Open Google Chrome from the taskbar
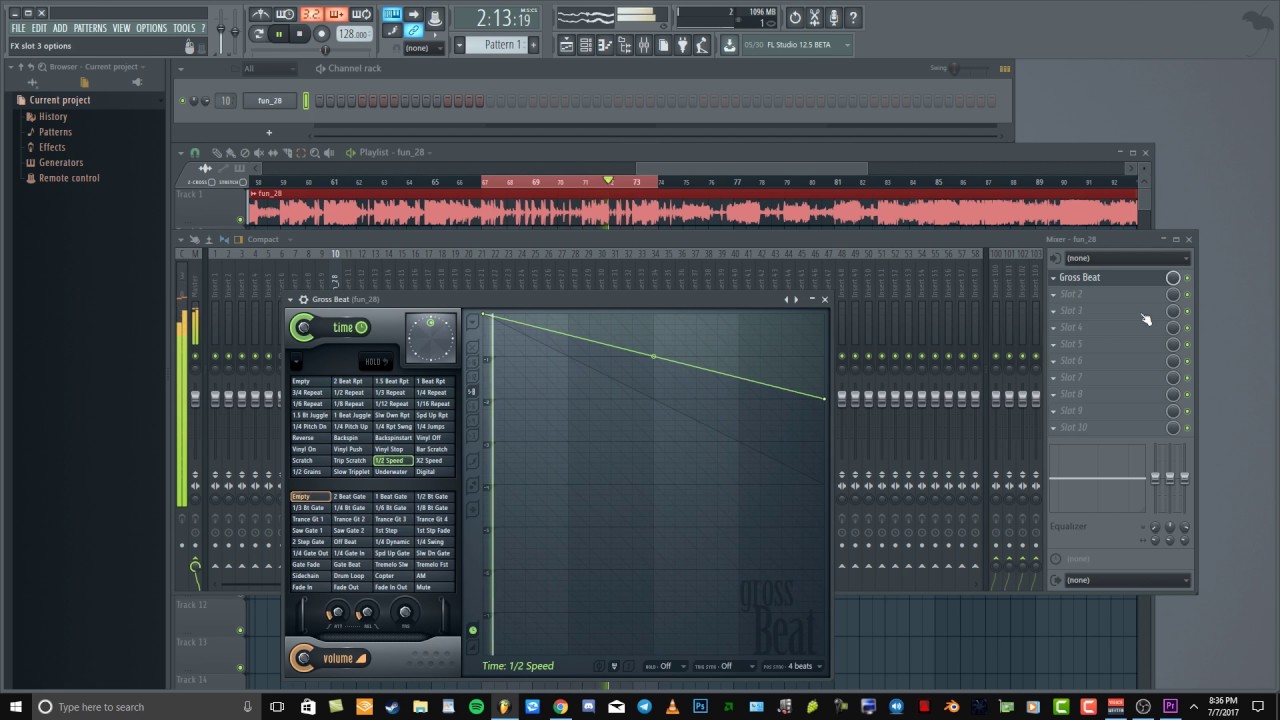The width and height of the screenshot is (1280, 720). [x=560, y=707]
